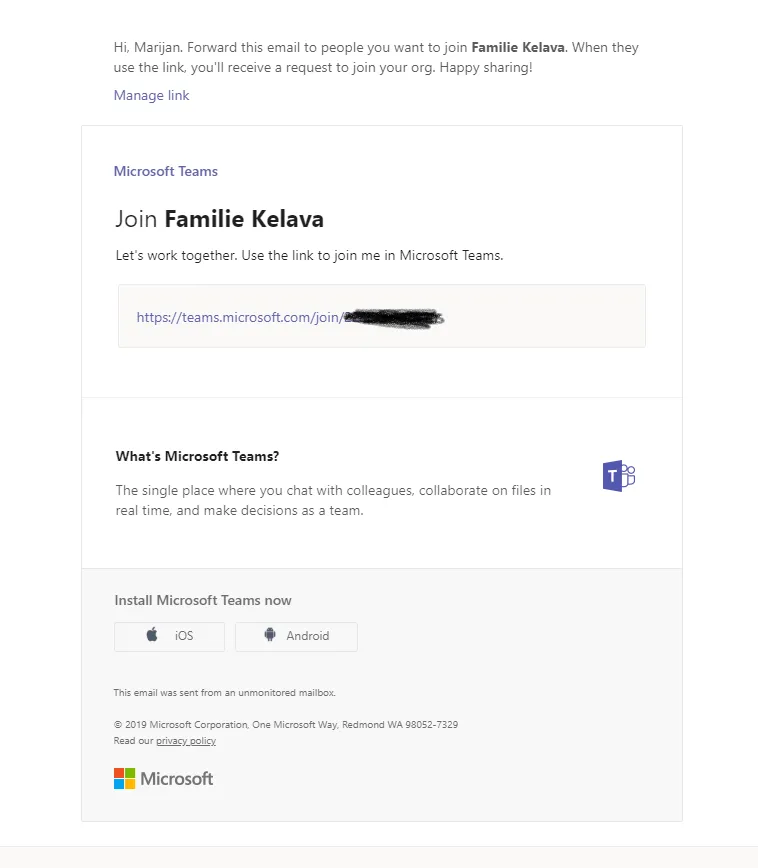Viewport: 758px width, 868px height.
Task: Click the 2019 Microsoft Corporation copyright line
Action: (x=286, y=725)
